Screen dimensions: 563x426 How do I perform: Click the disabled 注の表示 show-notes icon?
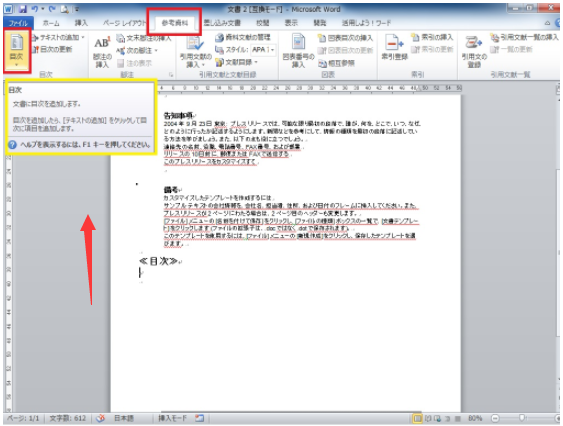click(120, 64)
